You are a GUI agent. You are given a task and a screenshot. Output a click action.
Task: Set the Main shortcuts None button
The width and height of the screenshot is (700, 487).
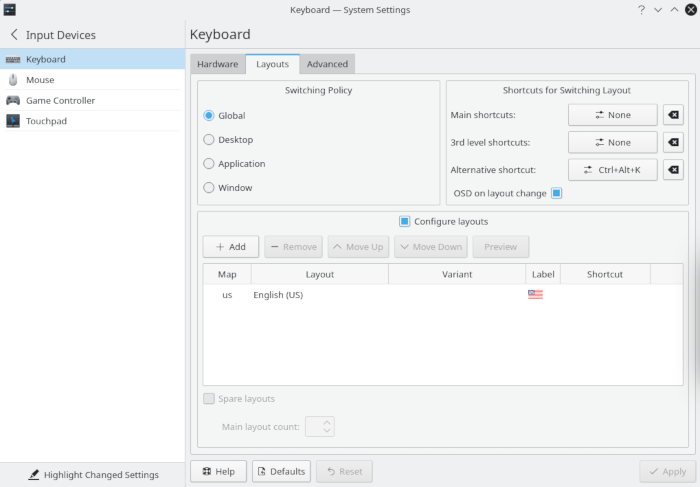tap(612, 115)
